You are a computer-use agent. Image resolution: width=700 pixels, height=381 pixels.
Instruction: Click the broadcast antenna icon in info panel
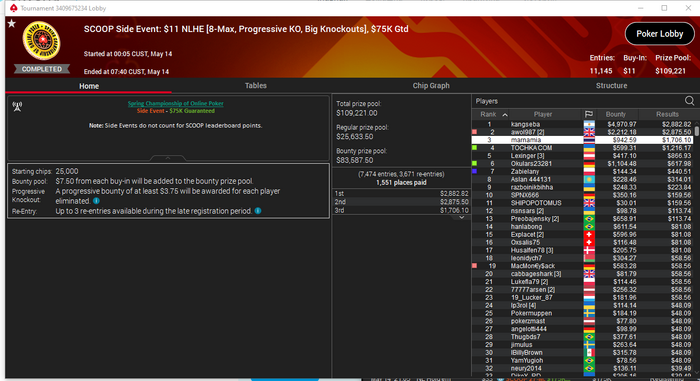(17, 106)
